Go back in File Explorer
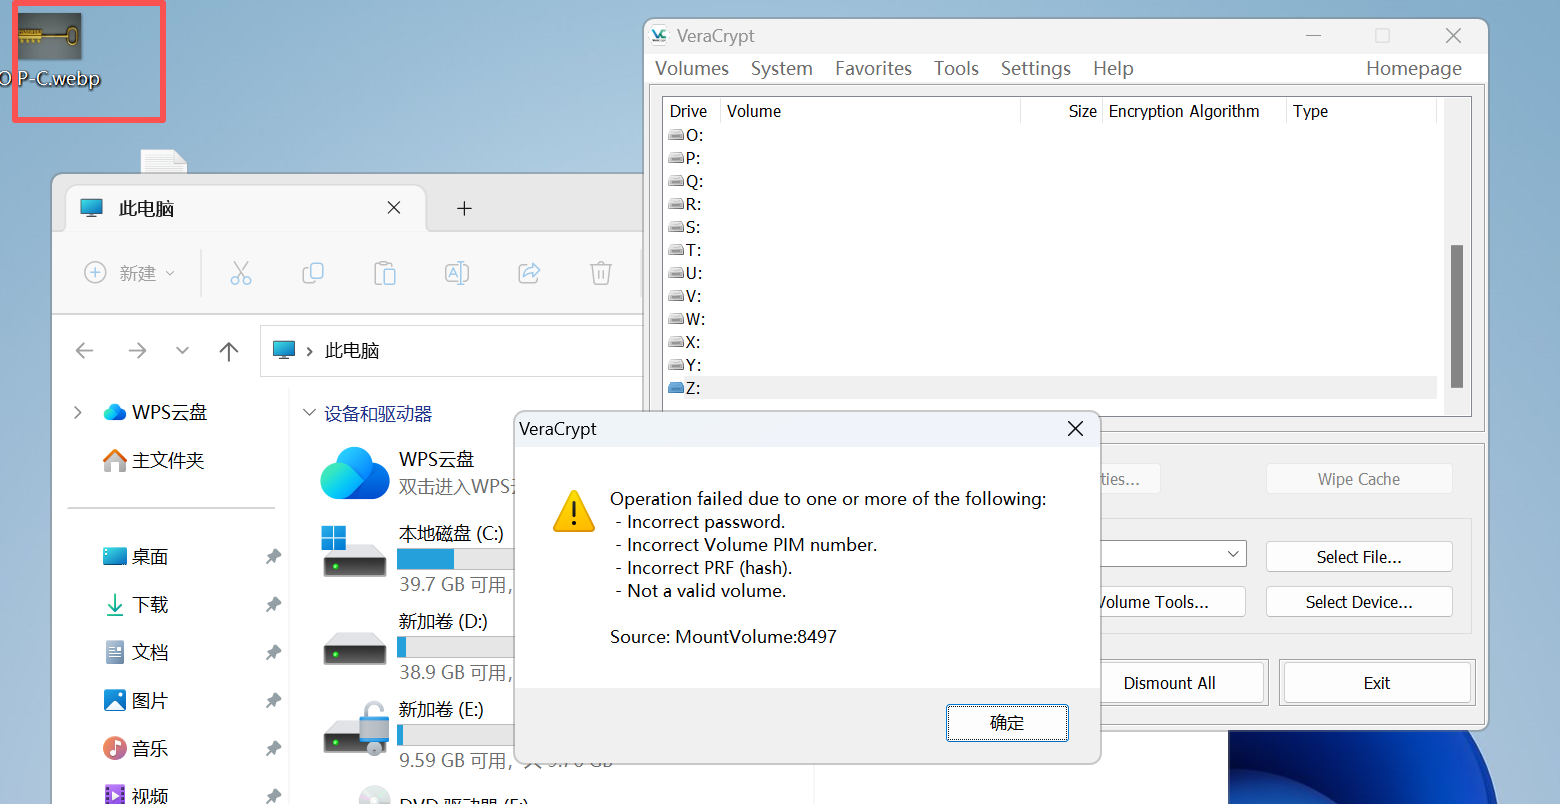This screenshot has height=804, width=1560. tap(85, 351)
